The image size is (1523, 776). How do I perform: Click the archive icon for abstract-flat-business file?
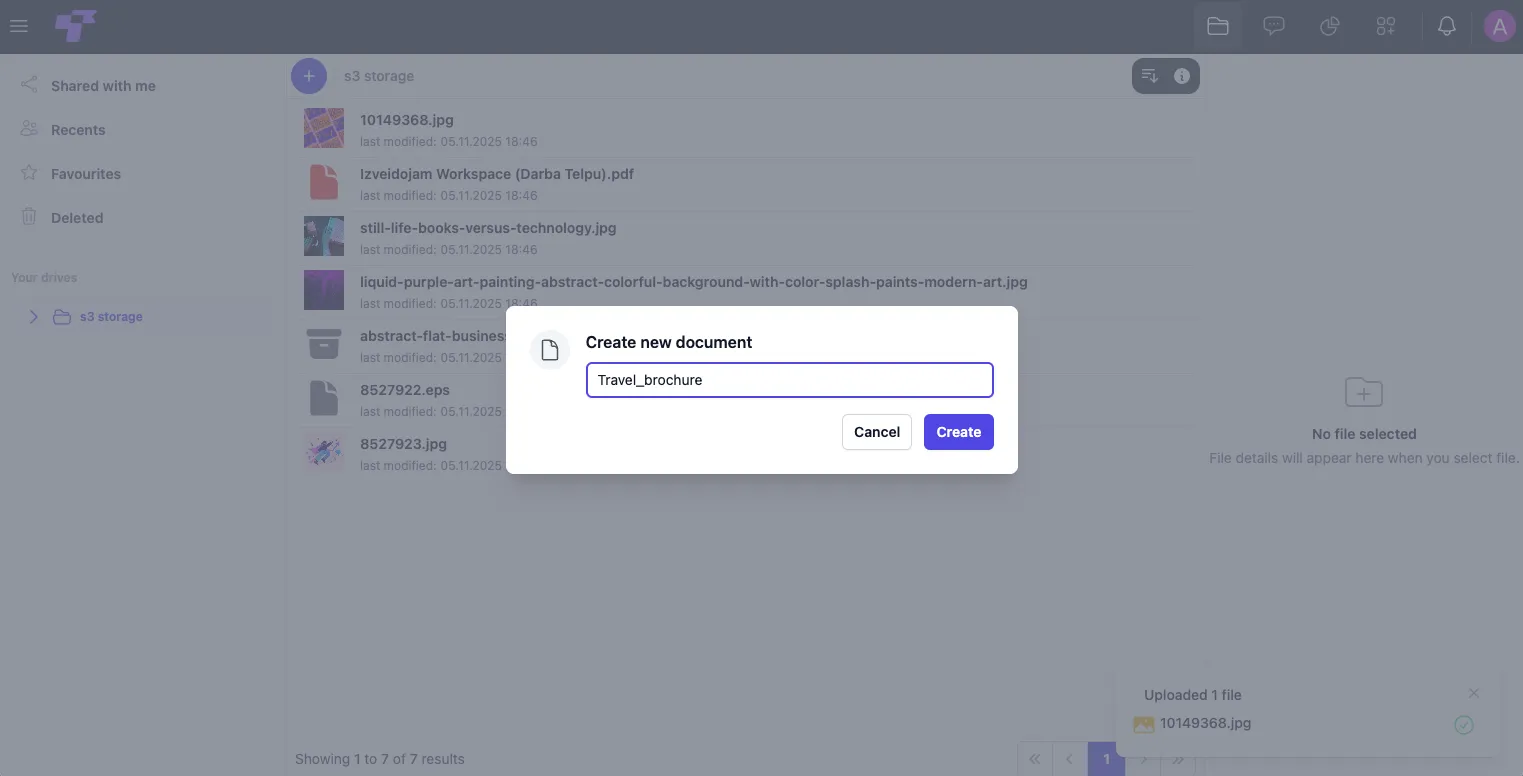[x=324, y=344]
